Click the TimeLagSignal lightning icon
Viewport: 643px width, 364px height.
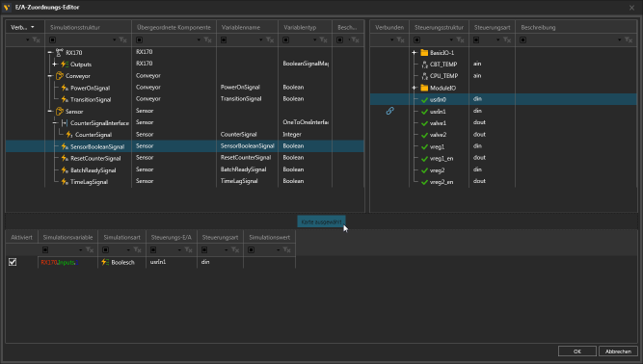pos(64,182)
